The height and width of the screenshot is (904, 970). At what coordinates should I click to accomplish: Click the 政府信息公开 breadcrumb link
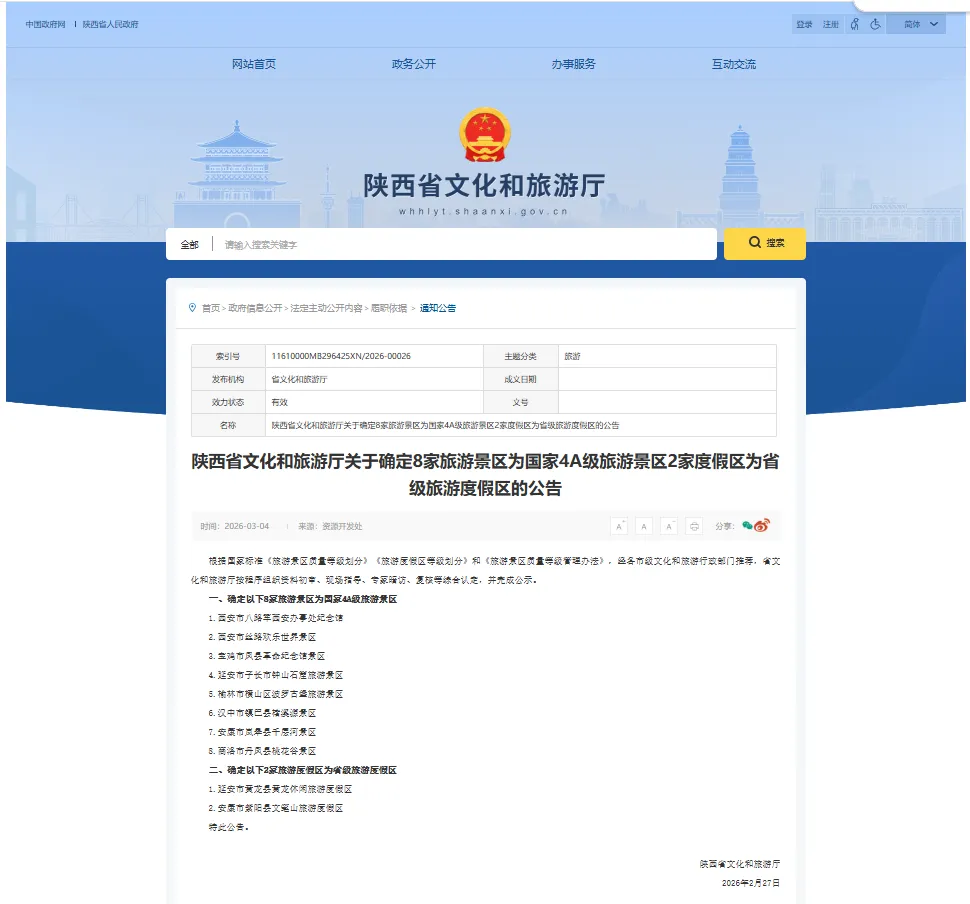pyautogui.click(x=255, y=308)
